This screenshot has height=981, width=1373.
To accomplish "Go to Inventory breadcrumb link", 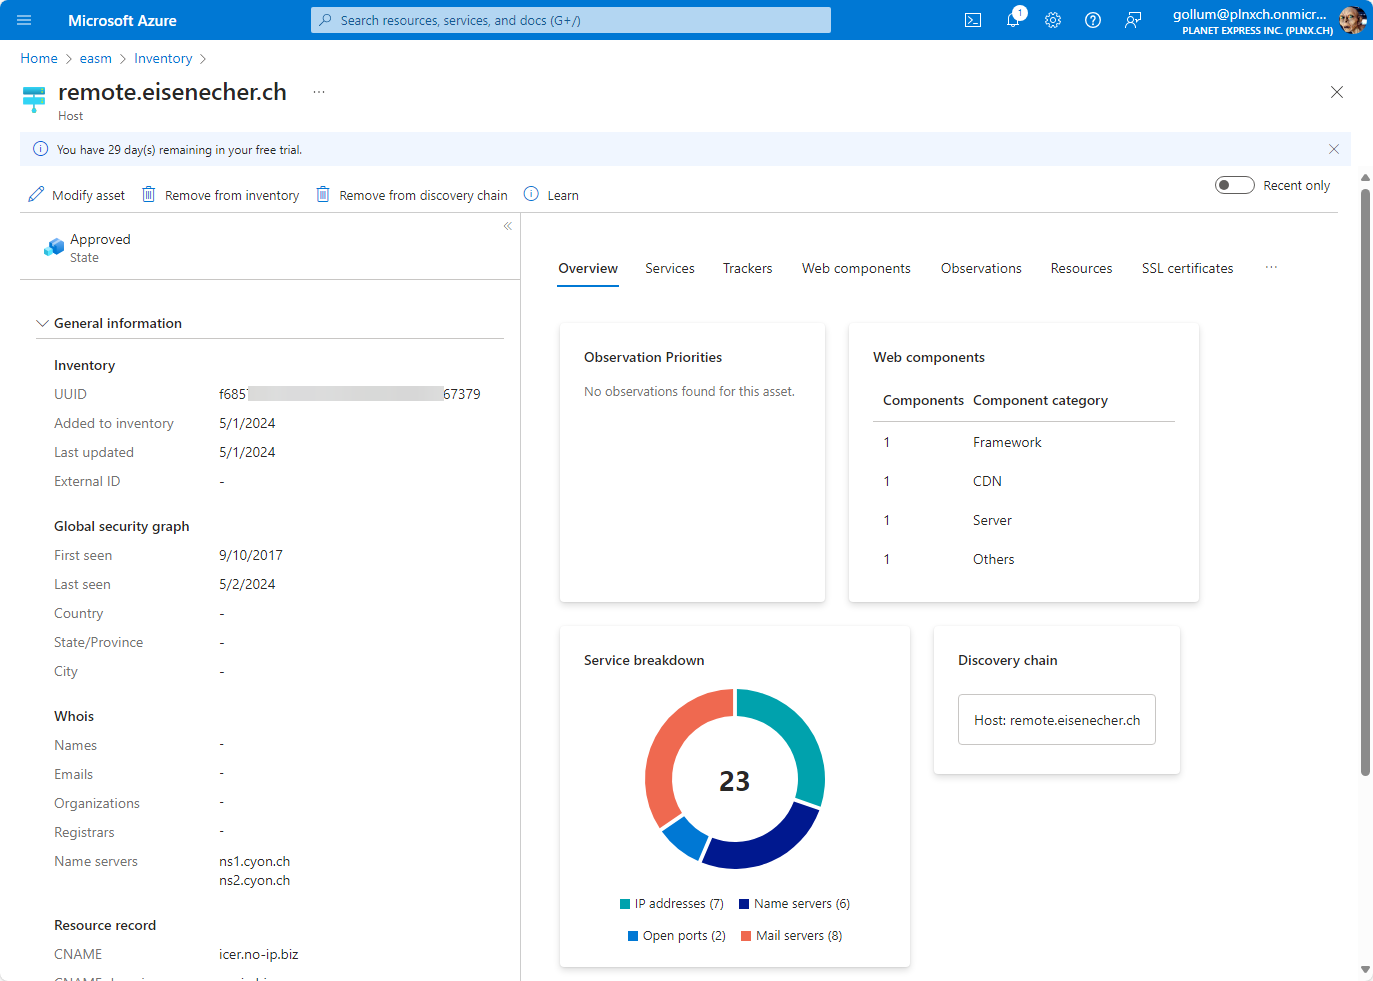I will pyautogui.click(x=163, y=59).
